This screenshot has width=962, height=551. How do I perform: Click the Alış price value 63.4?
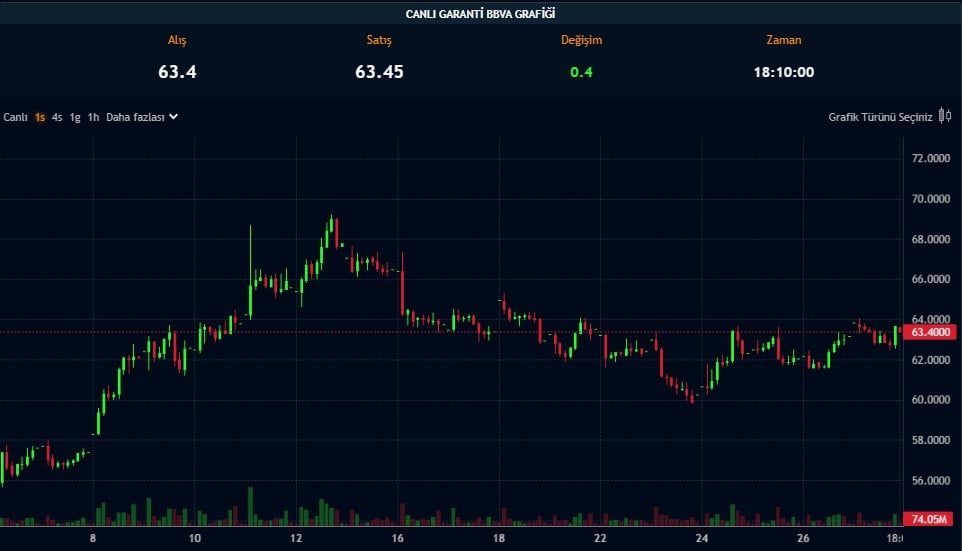pyautogui.click(x=176, y=72)
